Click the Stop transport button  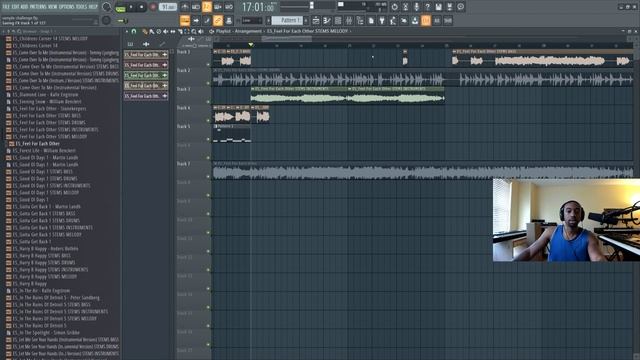pos(141,7)
